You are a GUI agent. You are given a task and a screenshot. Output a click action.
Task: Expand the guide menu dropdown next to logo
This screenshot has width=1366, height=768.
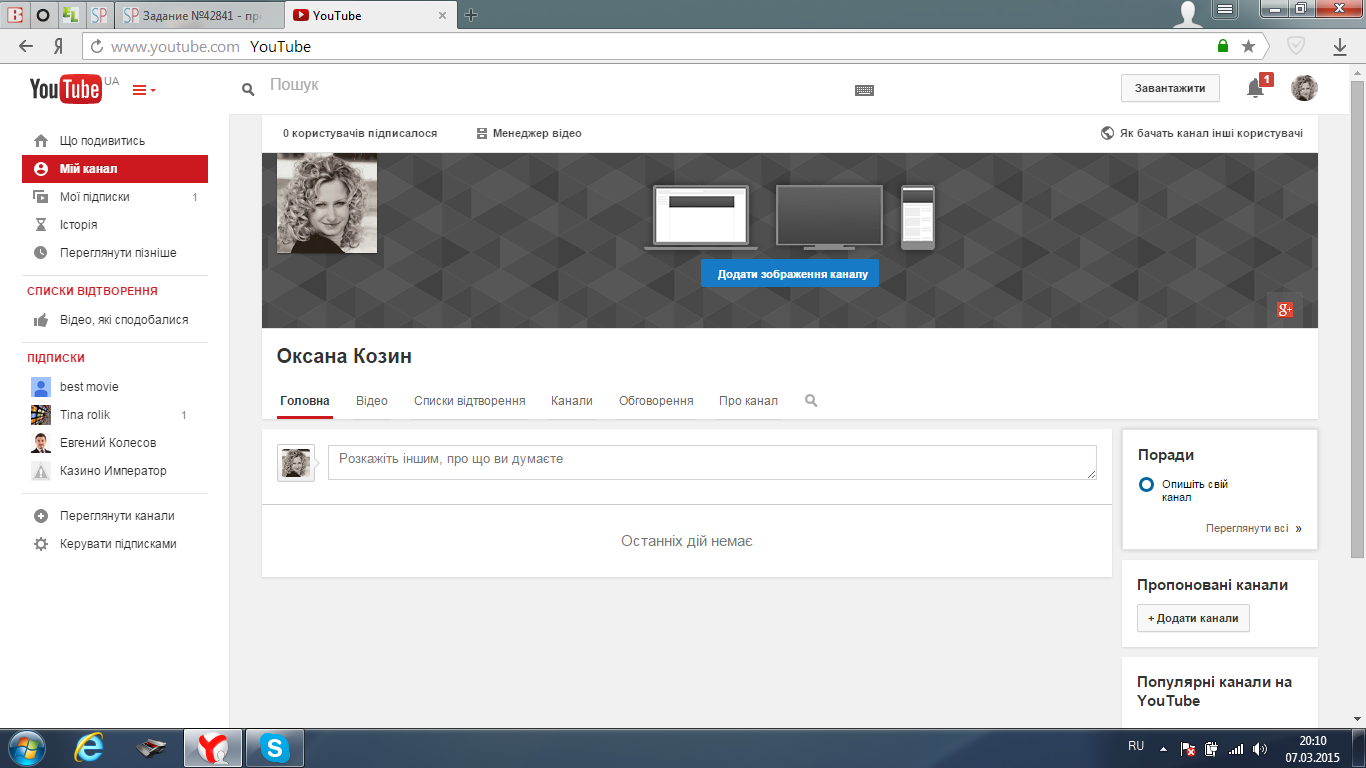coord(144,90)
